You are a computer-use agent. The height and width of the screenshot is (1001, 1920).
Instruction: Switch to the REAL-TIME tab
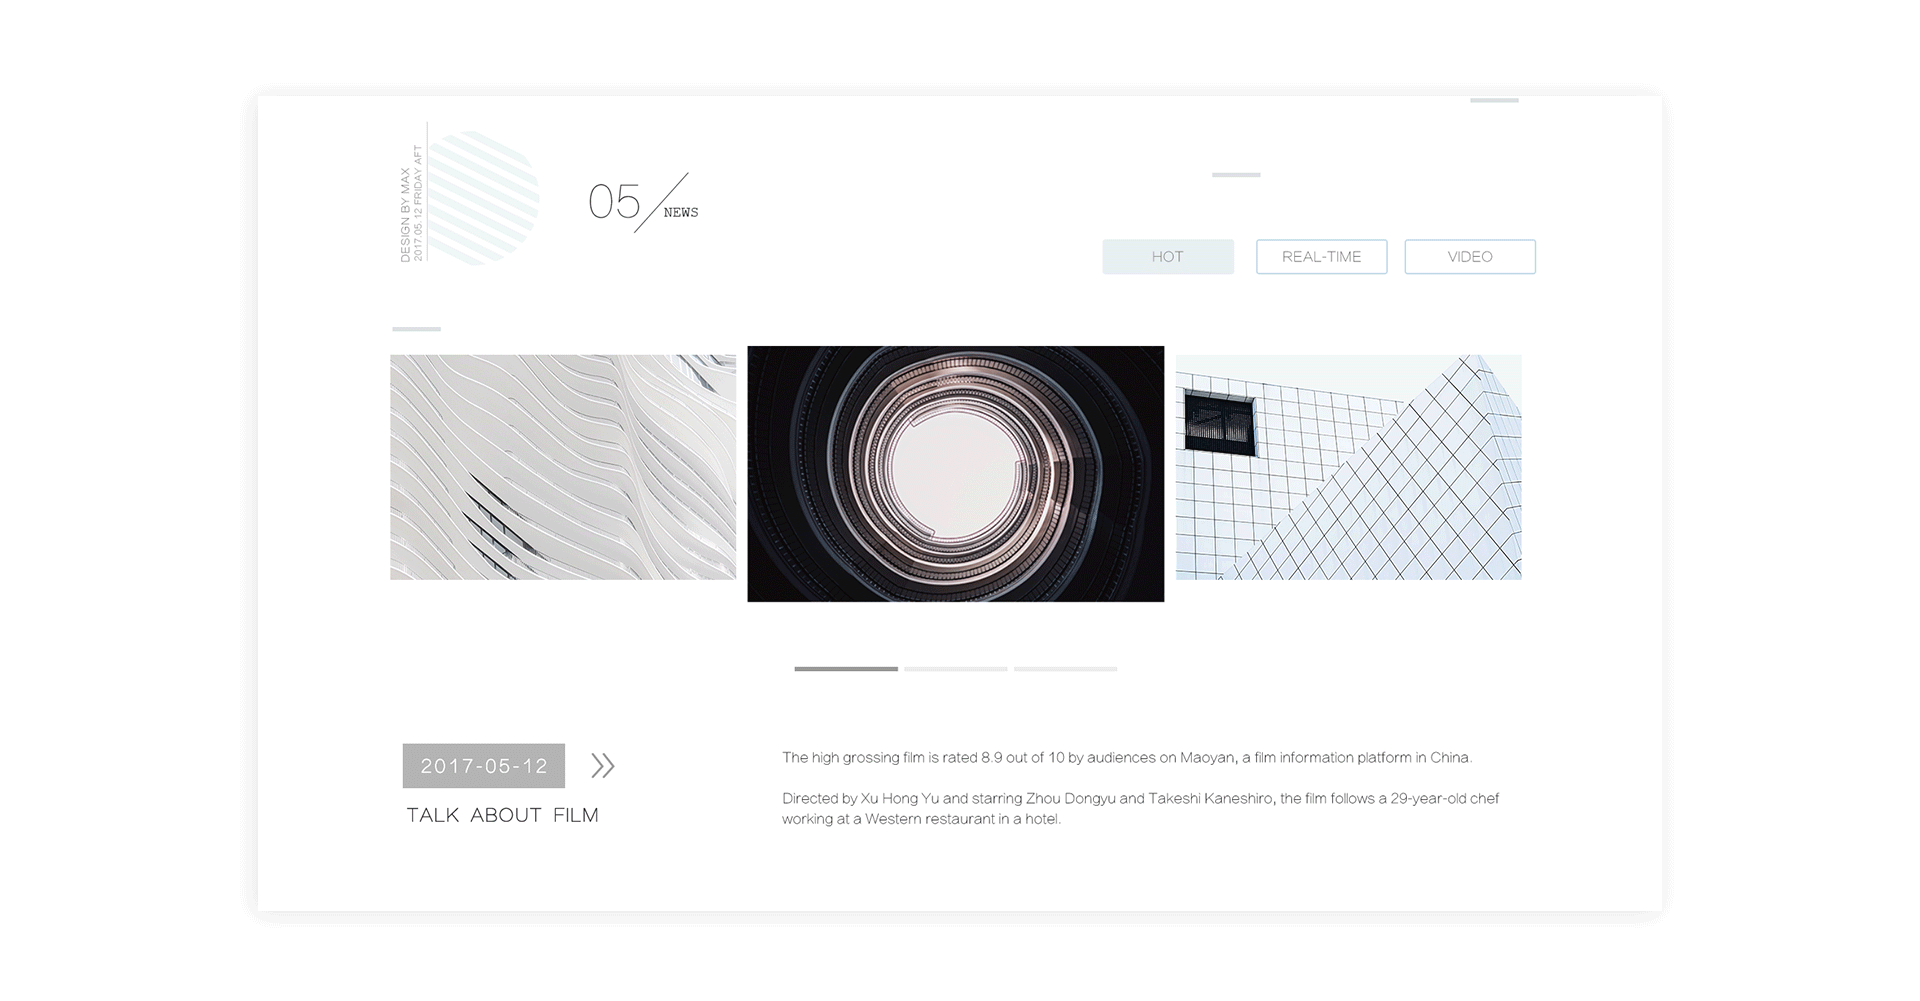click(1321, 257)
